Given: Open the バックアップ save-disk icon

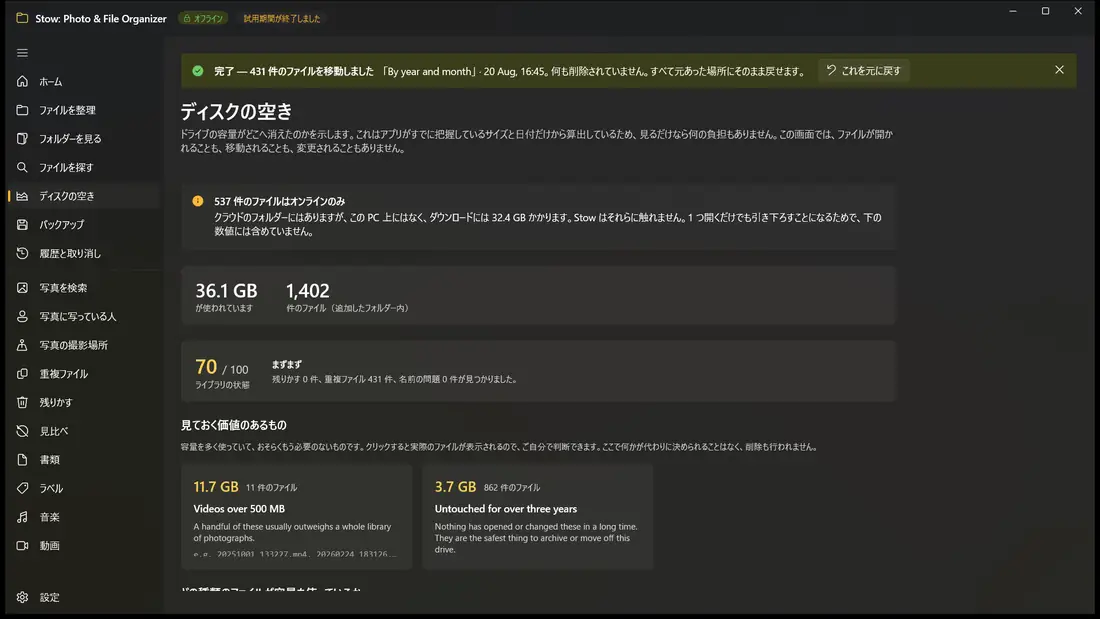Looking at the screenshot, I should [x=22, y=225].
